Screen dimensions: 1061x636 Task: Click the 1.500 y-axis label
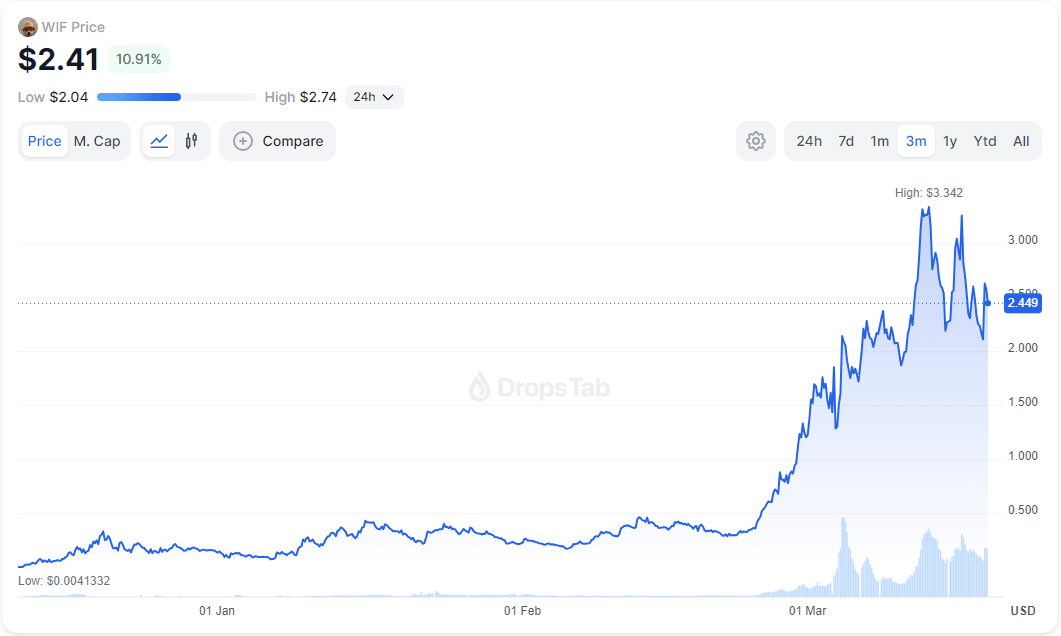[1022, 402]
